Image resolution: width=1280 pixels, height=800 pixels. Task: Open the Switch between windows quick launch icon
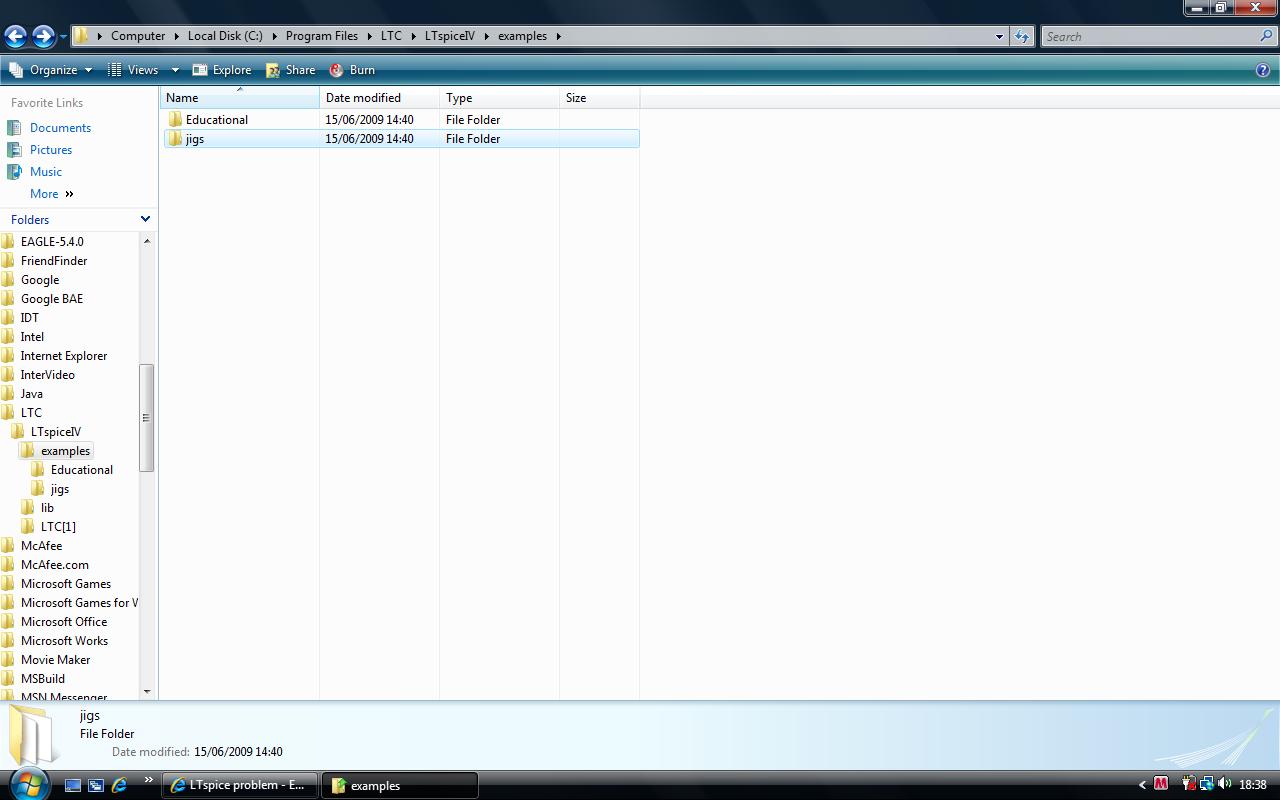(x=96, y=785)
